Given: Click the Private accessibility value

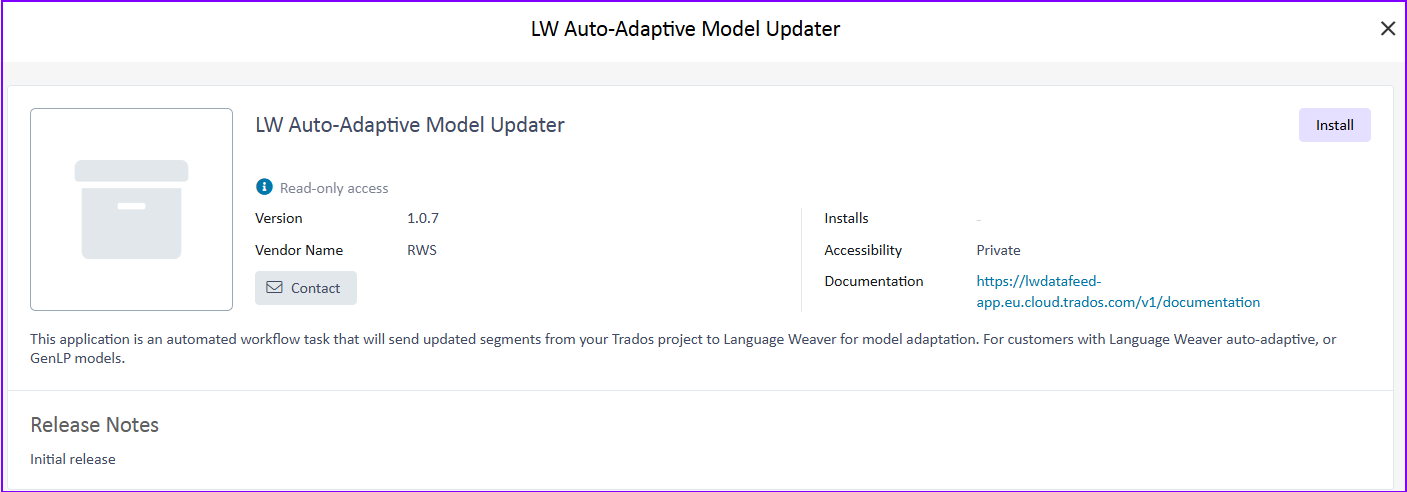Looking at the screenshot, I should click(x=998, y=250).
